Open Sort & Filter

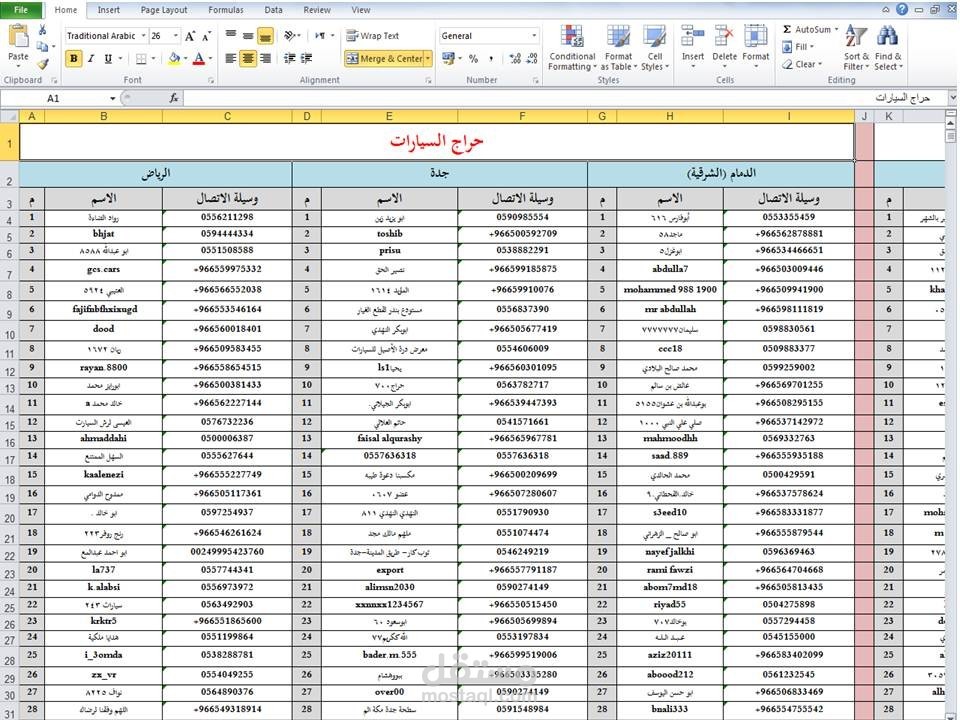[856, 48]
